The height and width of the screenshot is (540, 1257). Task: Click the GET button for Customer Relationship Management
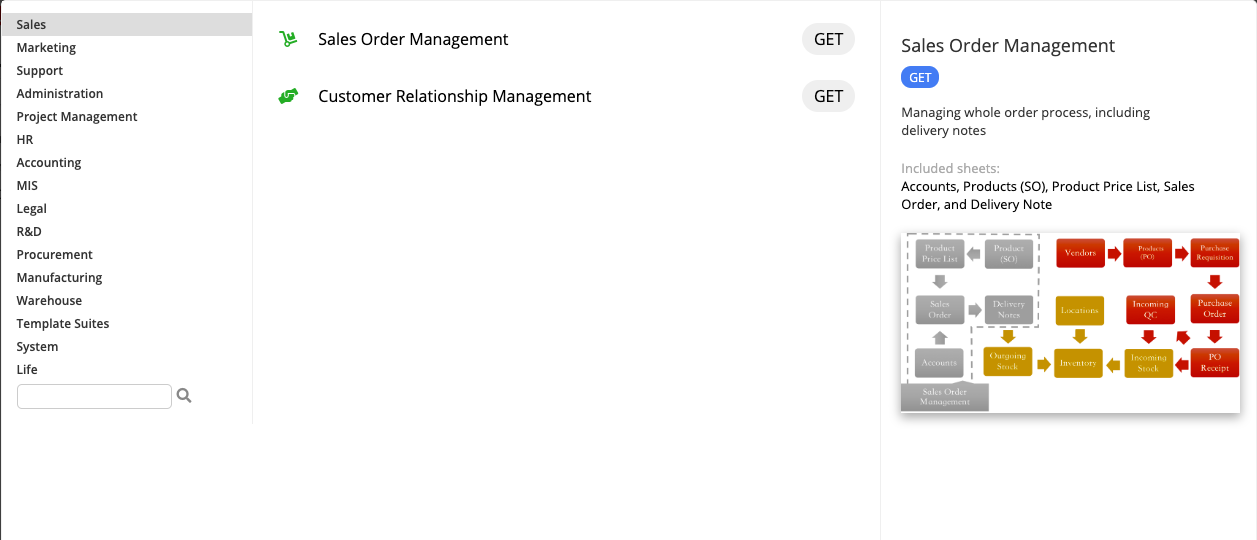(828, 97)
